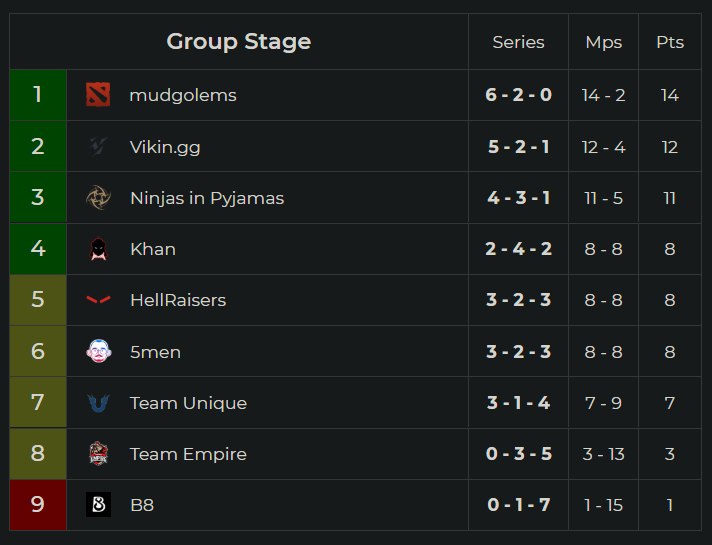Select the Team Empire name

point(188,454)
